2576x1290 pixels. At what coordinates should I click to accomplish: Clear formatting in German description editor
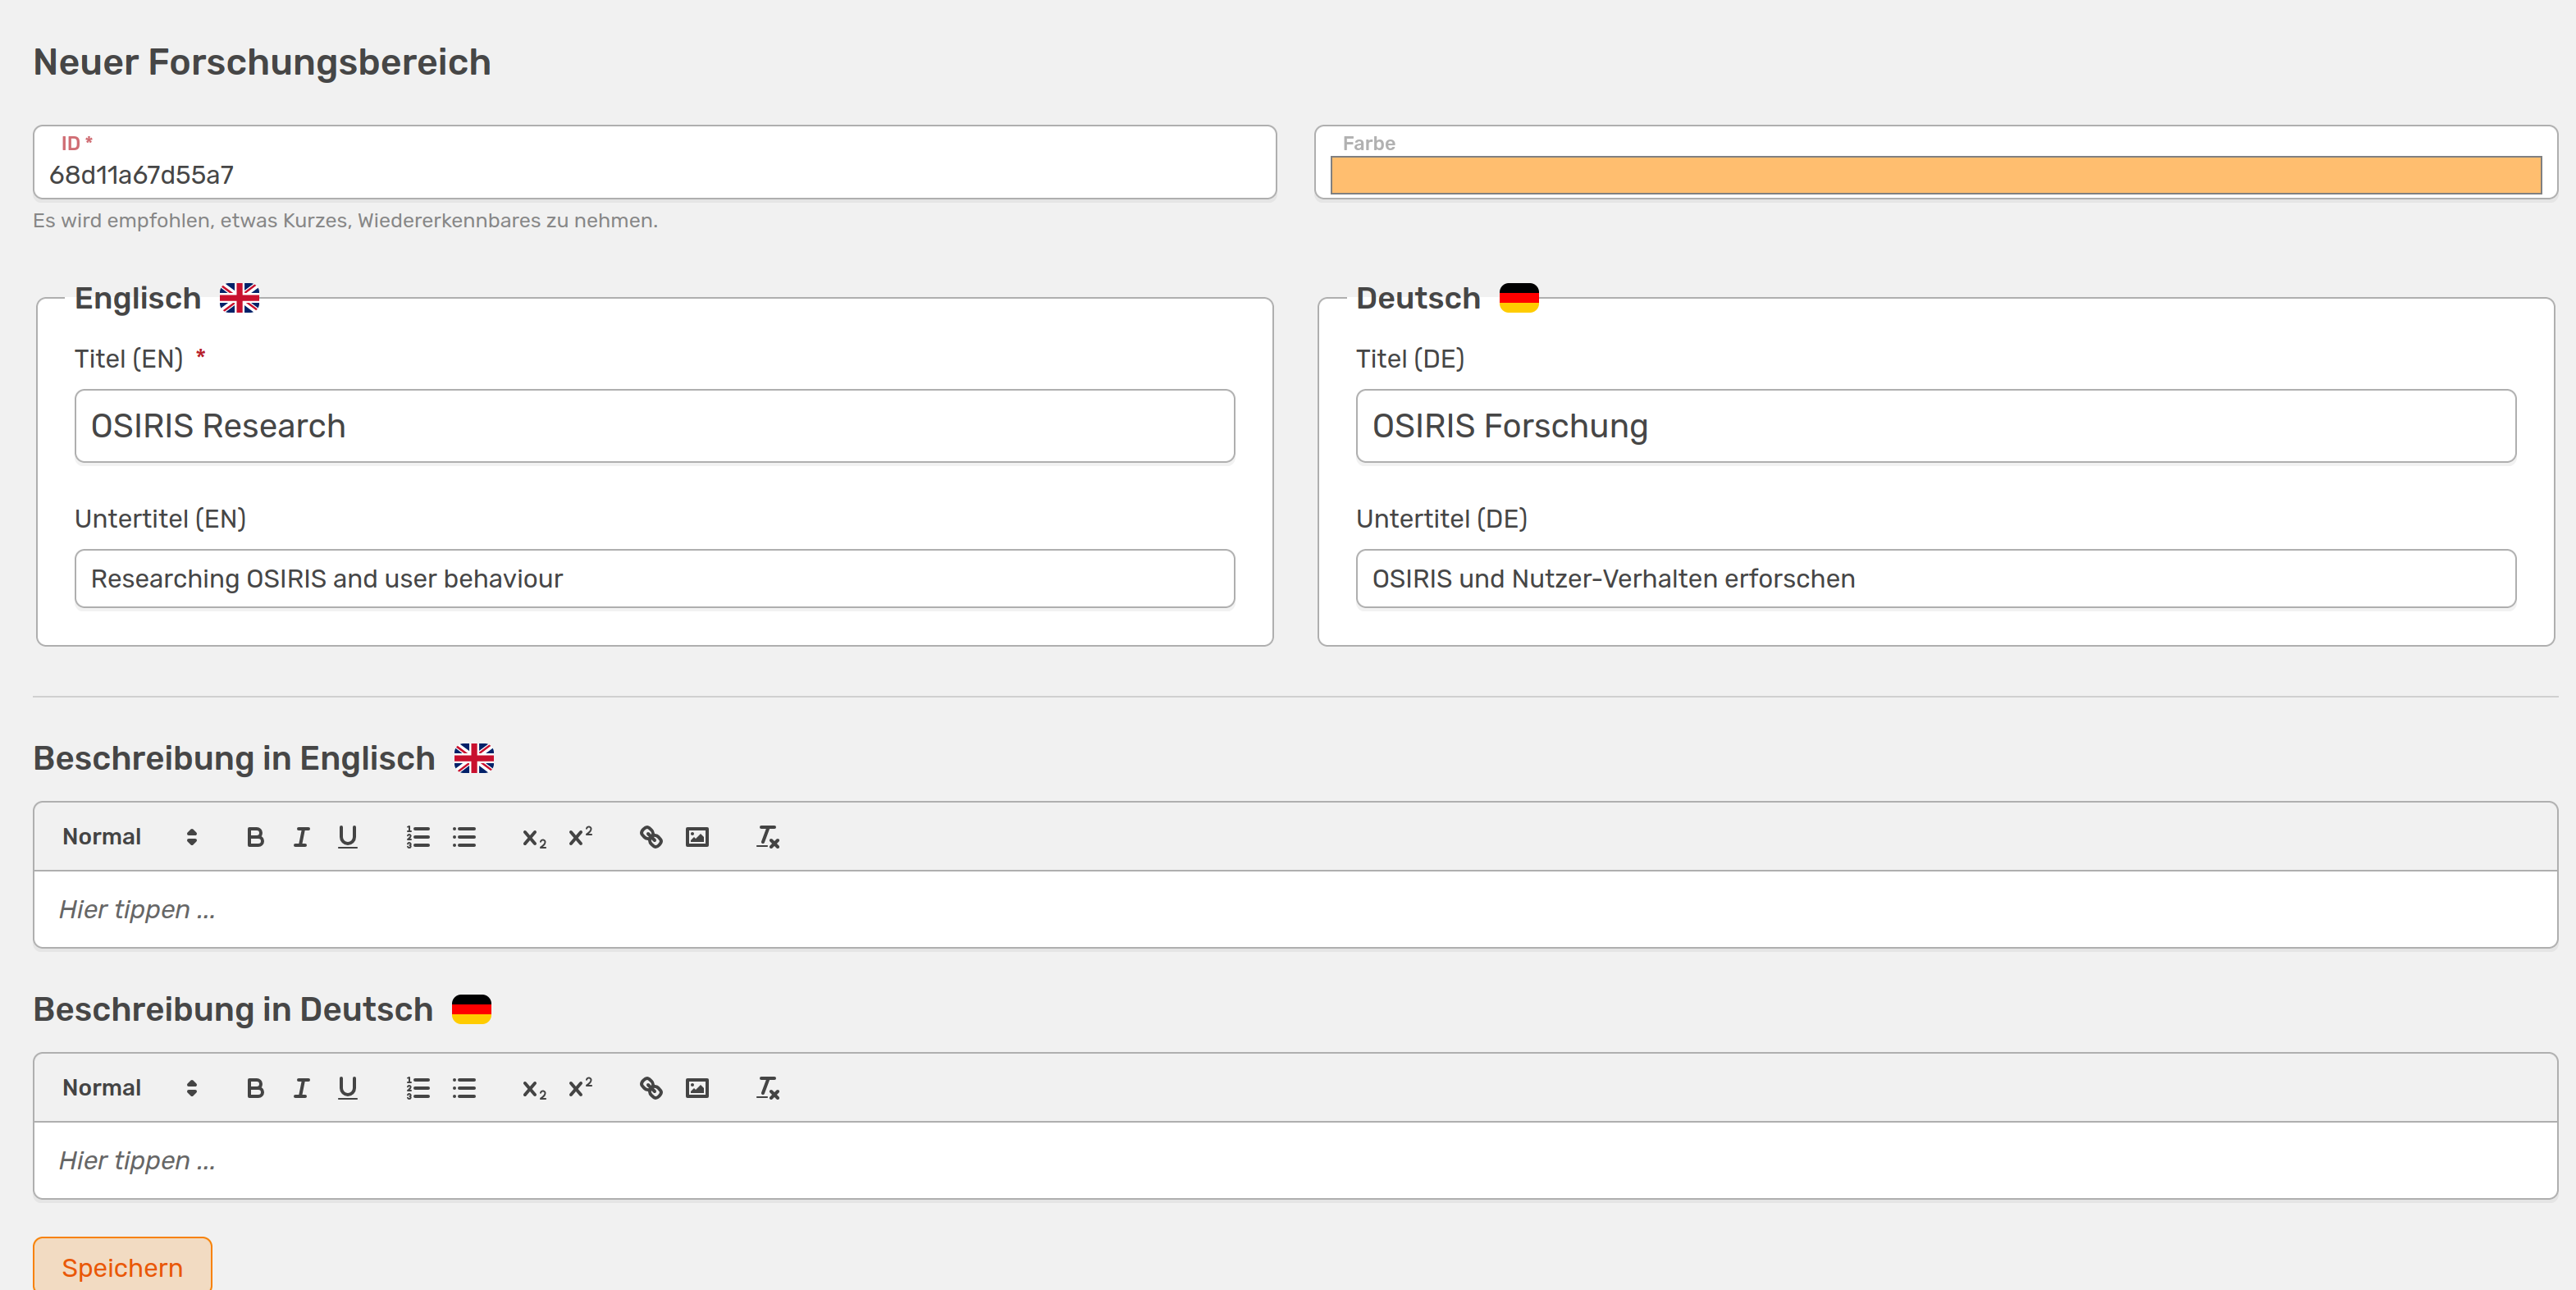(767, 1088)
